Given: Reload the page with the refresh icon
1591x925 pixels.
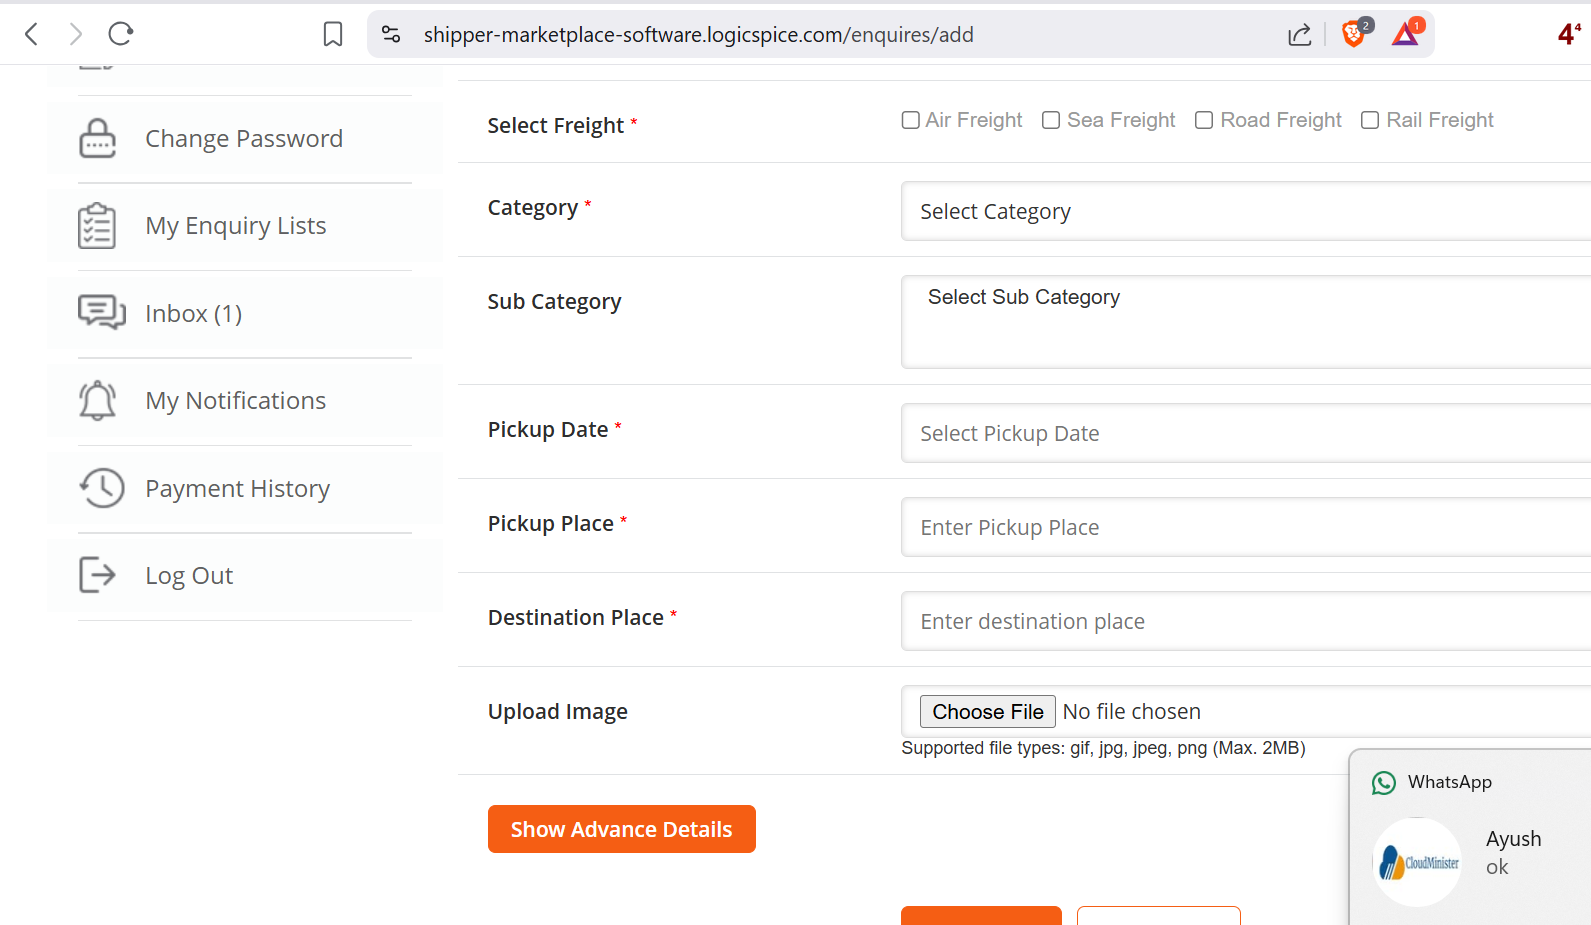Looking at the screenshot, I should 121,35.
